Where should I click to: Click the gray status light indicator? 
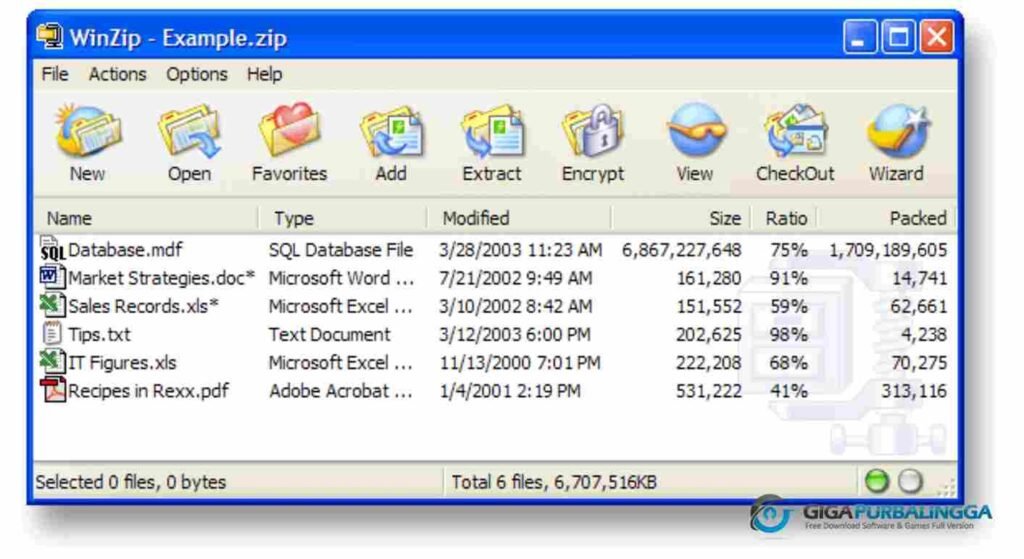[910, 481]
